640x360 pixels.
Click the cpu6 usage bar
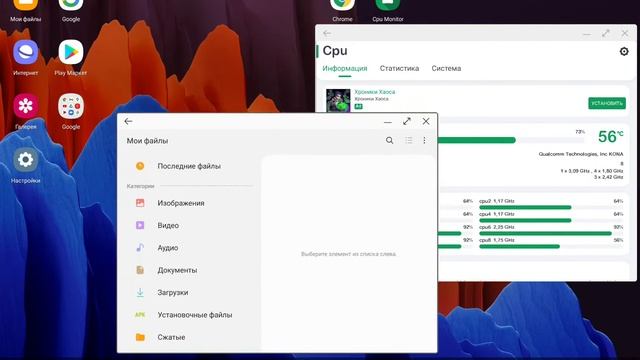click(x=550, y=233)
